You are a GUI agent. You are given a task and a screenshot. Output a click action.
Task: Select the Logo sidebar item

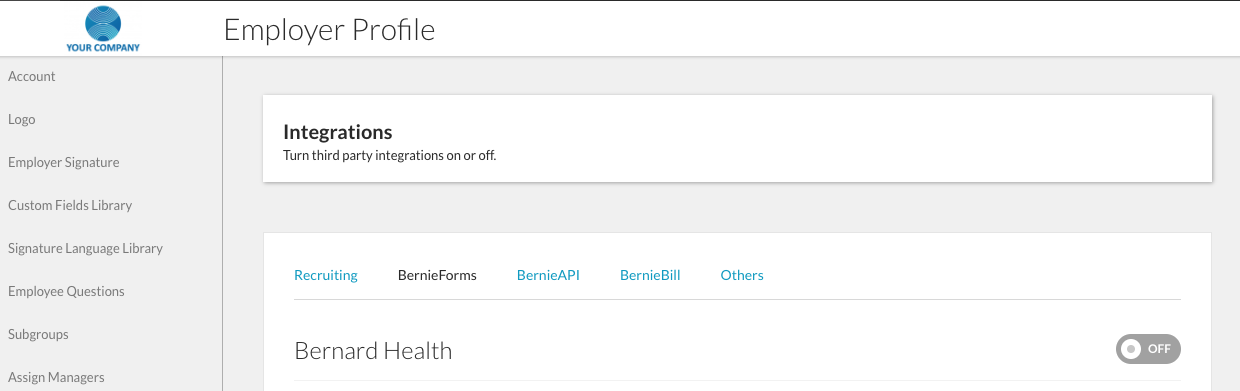22,119
